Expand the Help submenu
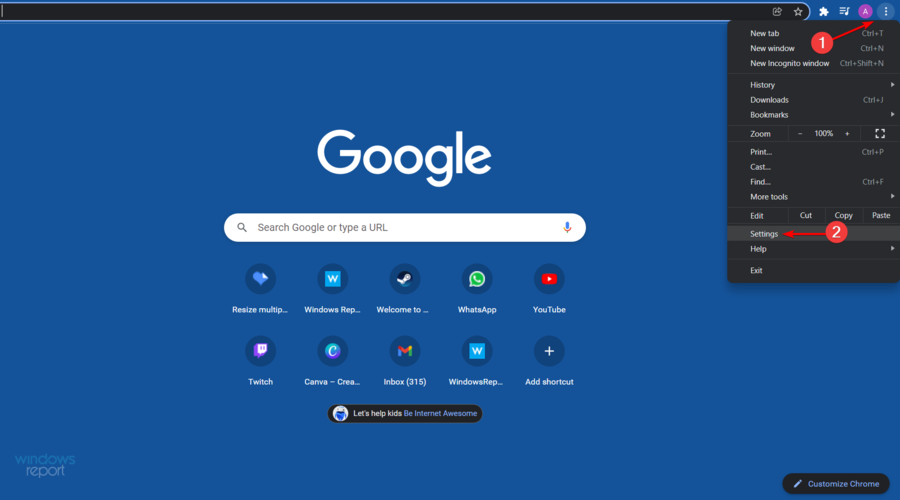Viewport: 900px width, 500px height. tap(813, 249)
